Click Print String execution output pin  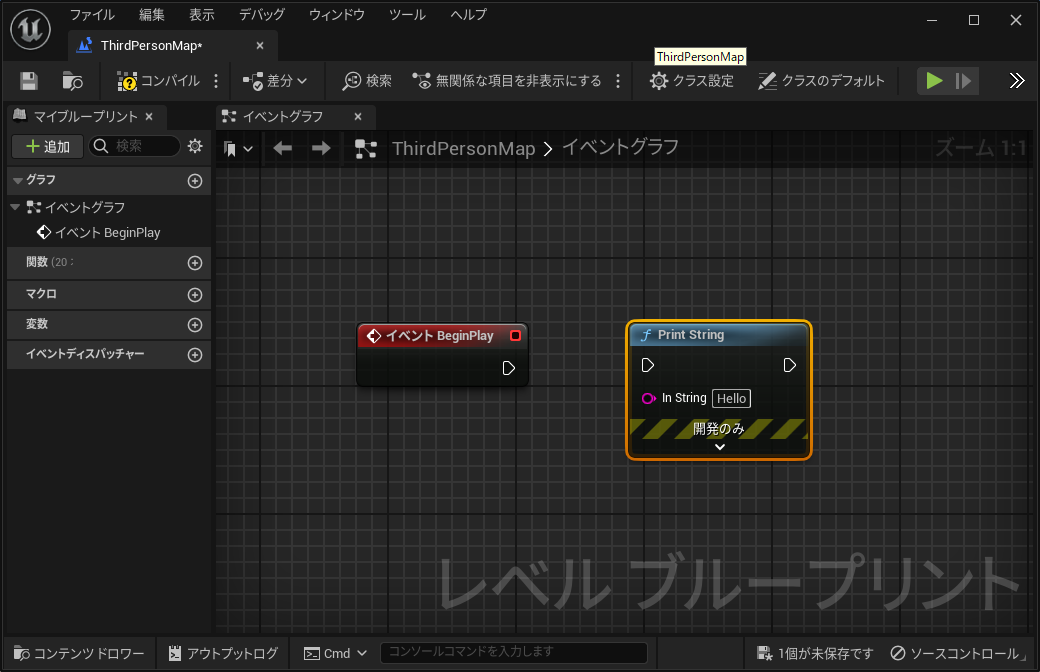(x=789, y=365)
